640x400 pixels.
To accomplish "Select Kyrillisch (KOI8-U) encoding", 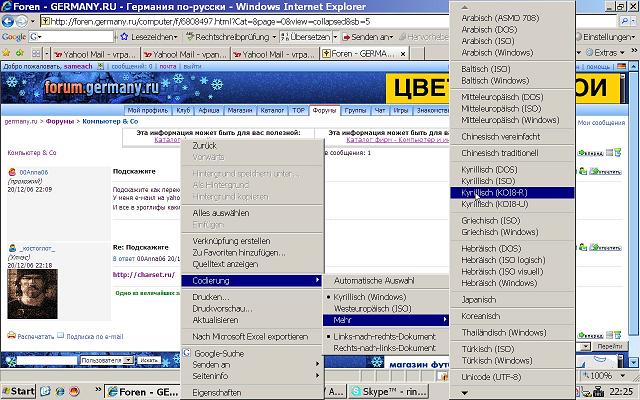I will (x=512, y=204).
